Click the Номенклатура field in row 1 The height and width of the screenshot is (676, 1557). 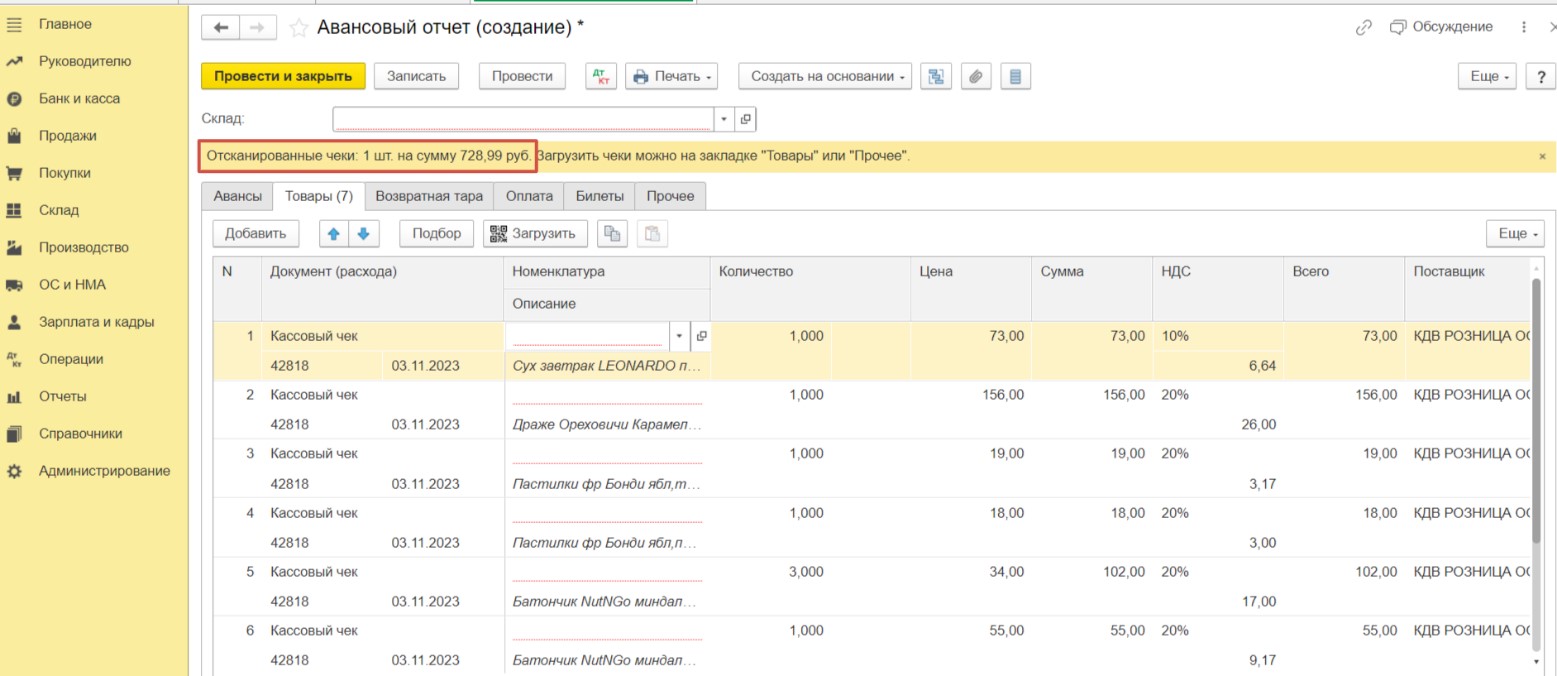[588, 336]
